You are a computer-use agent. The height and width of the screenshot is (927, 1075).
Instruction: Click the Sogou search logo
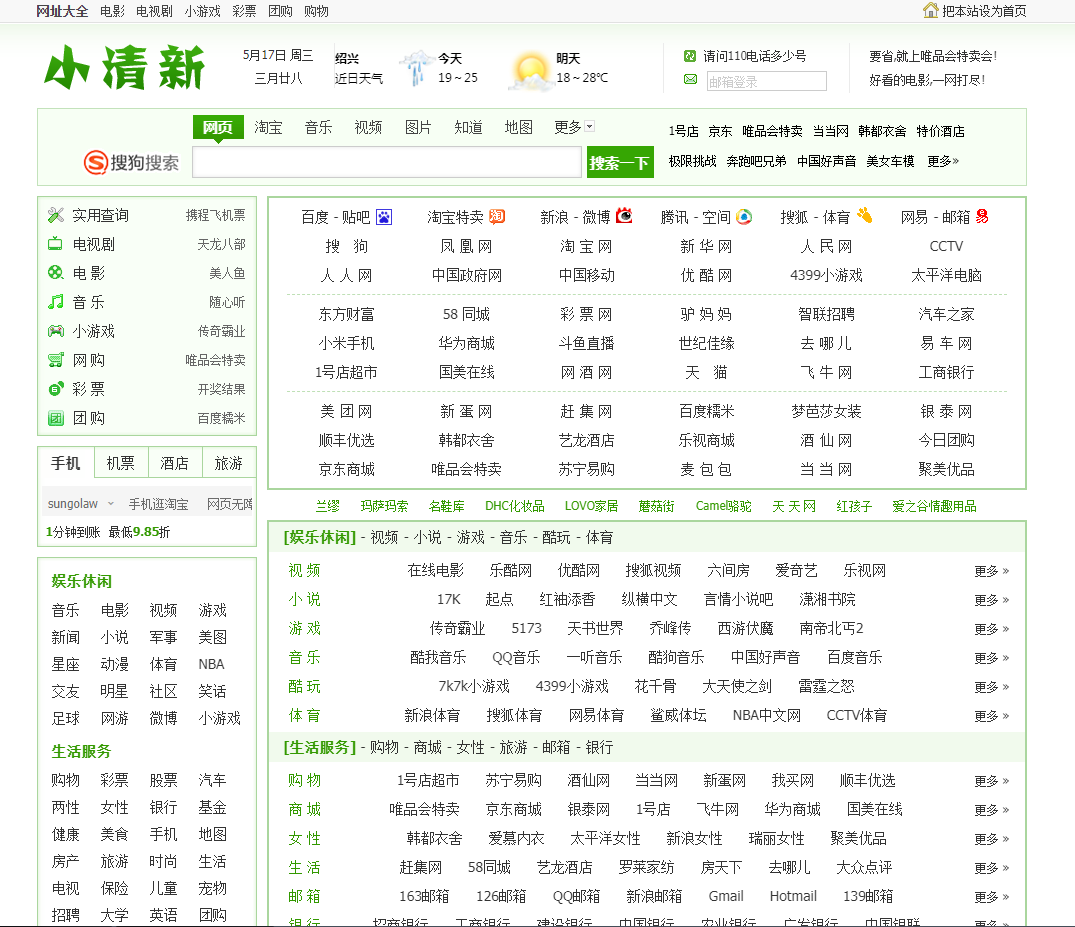point(131,162)
